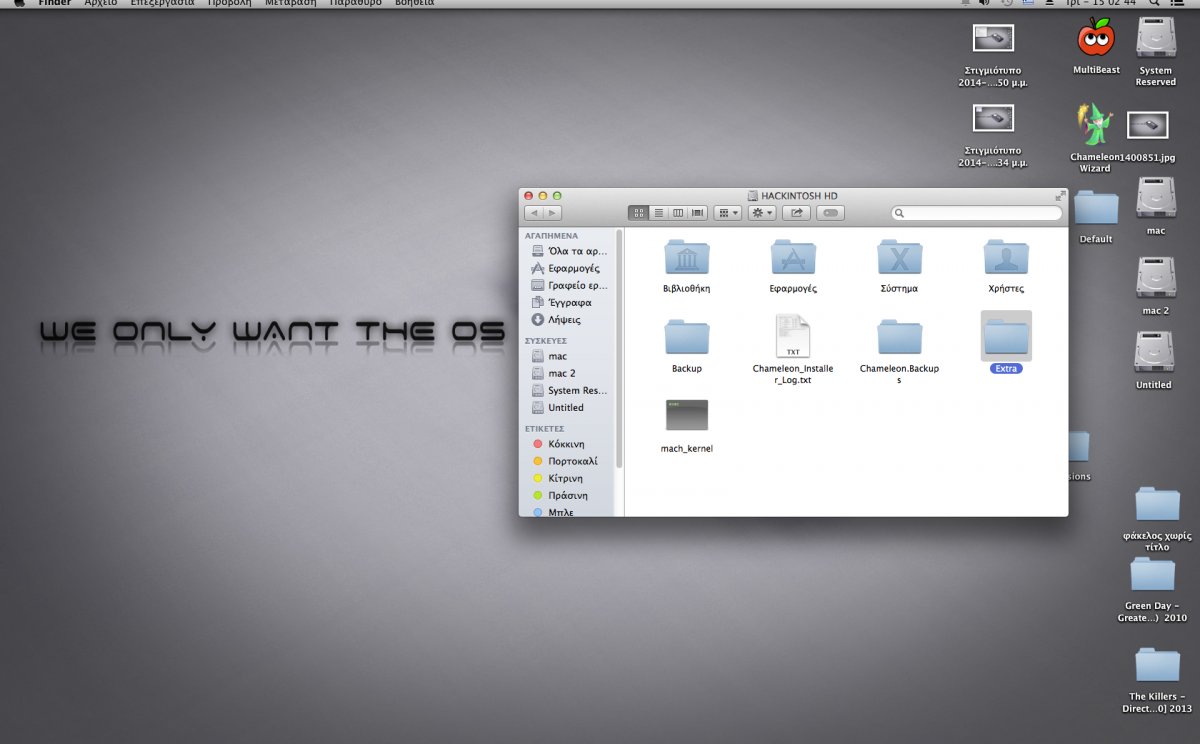Open the Προβολή menu
This screenshot has width=1200, height=744.
[229, 4]
